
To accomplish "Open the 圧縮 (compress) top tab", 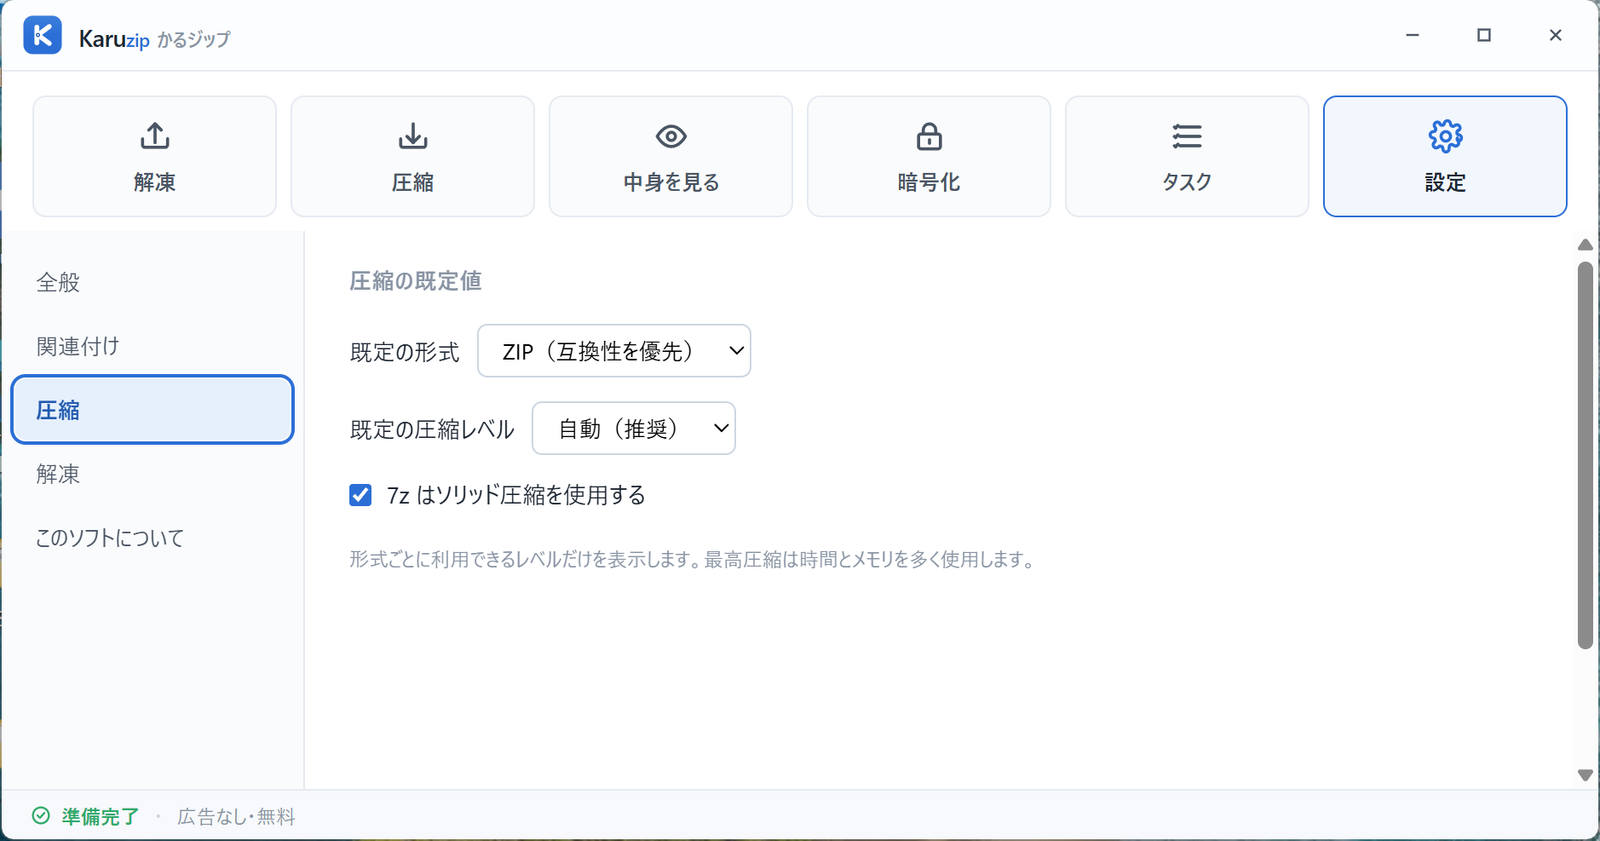I will 412,156.
